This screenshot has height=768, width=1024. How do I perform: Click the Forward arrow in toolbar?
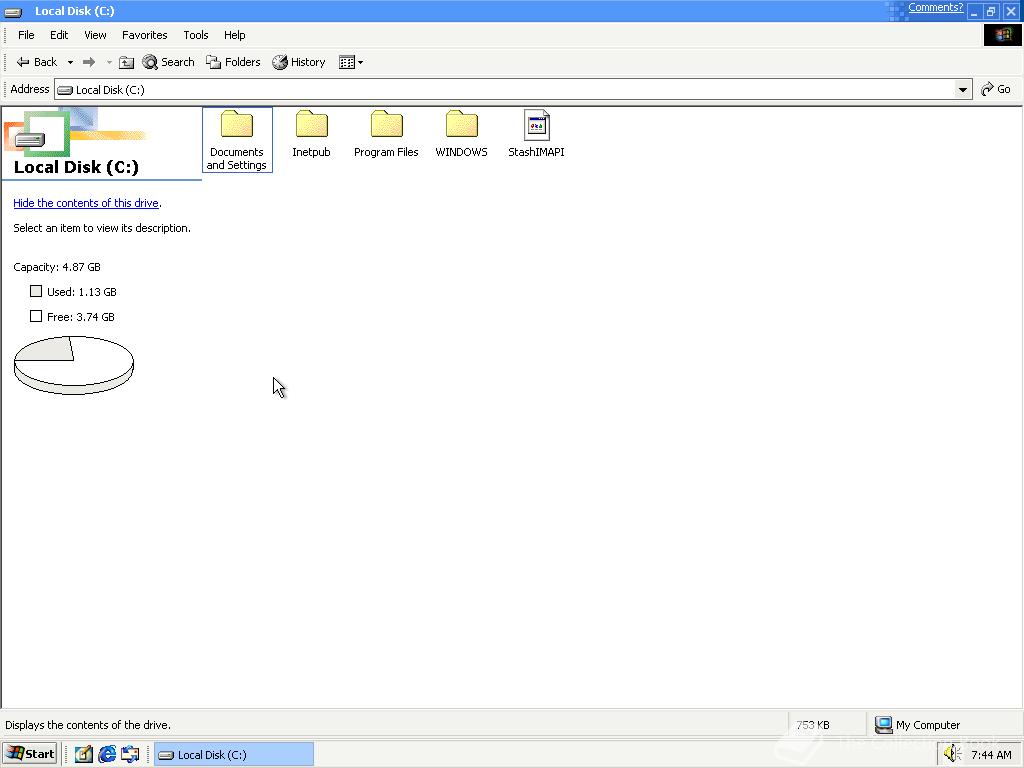(89, 62)
